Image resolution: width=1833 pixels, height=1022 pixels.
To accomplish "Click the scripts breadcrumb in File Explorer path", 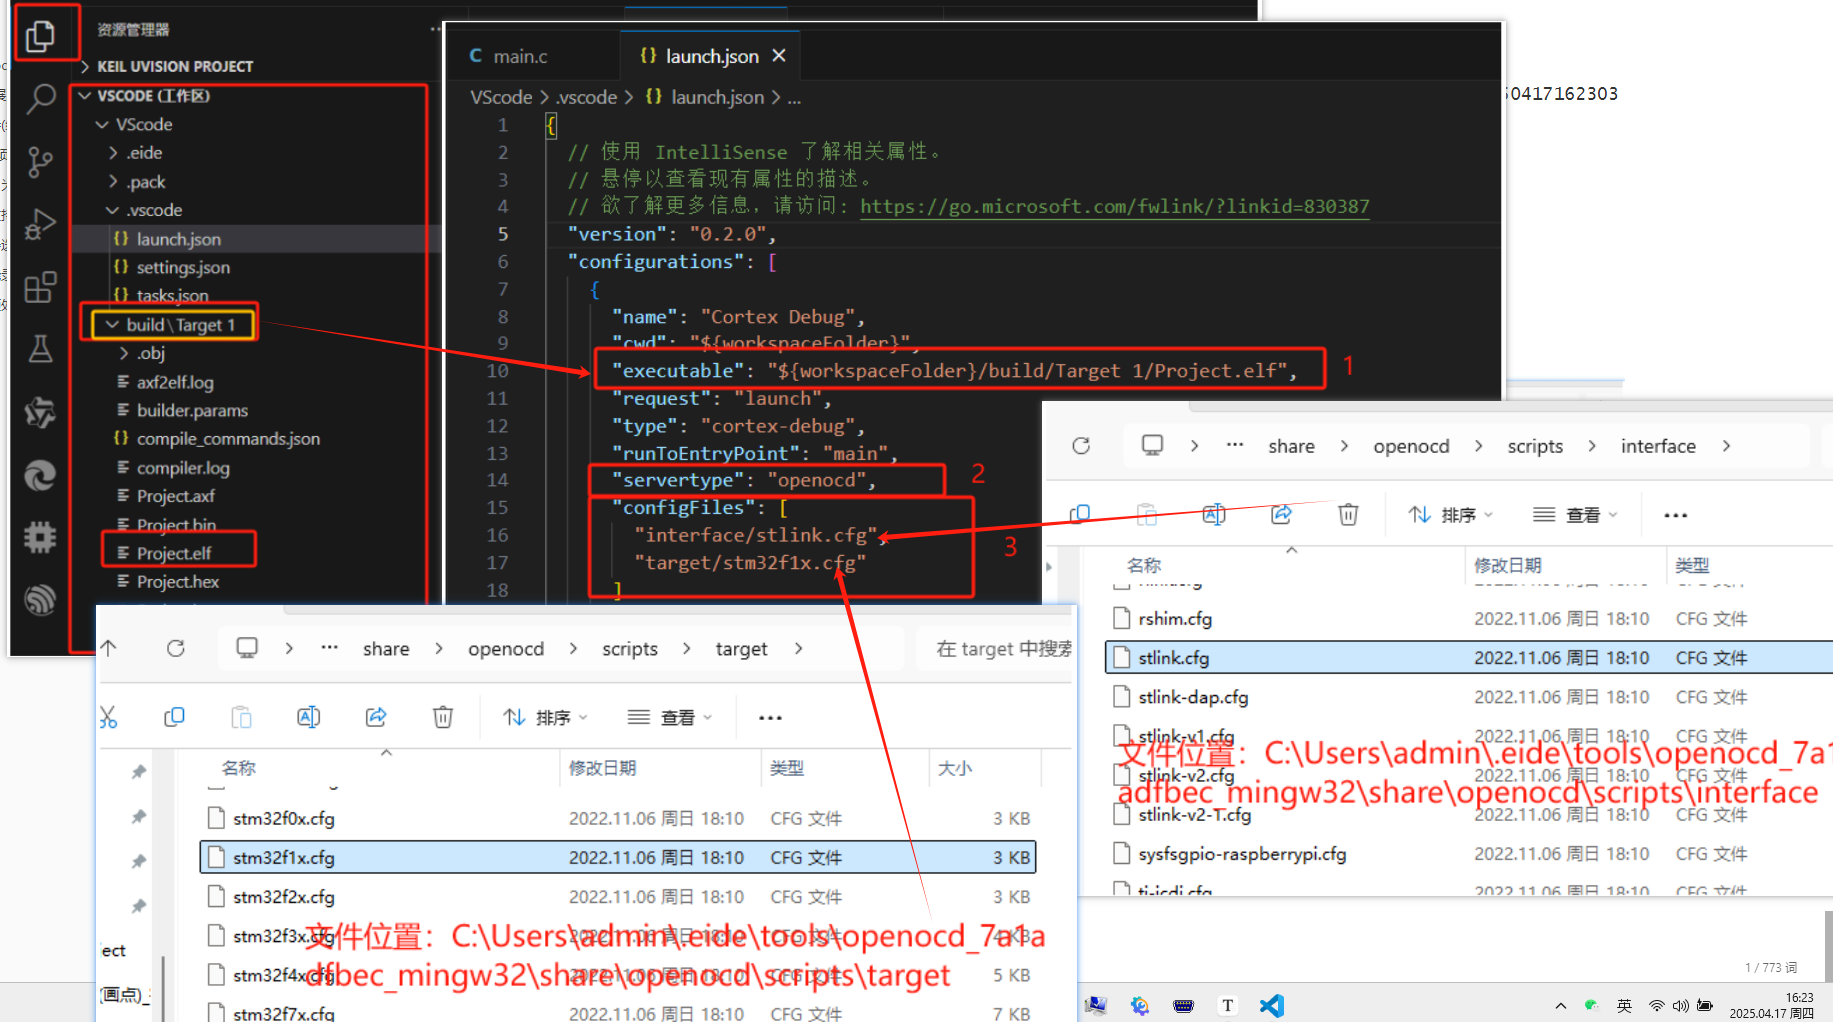I will click(x=629, y=648).
